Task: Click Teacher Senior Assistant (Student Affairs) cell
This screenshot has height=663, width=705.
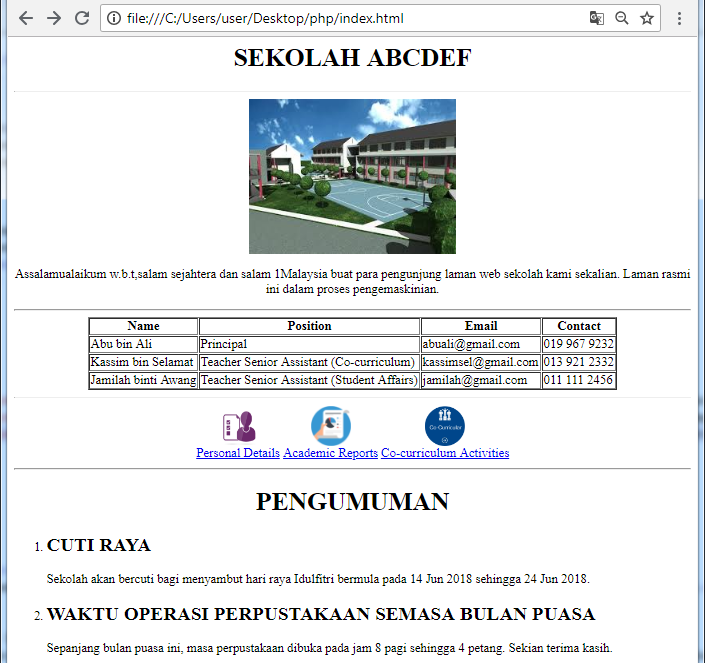Action: coord(309,380)
